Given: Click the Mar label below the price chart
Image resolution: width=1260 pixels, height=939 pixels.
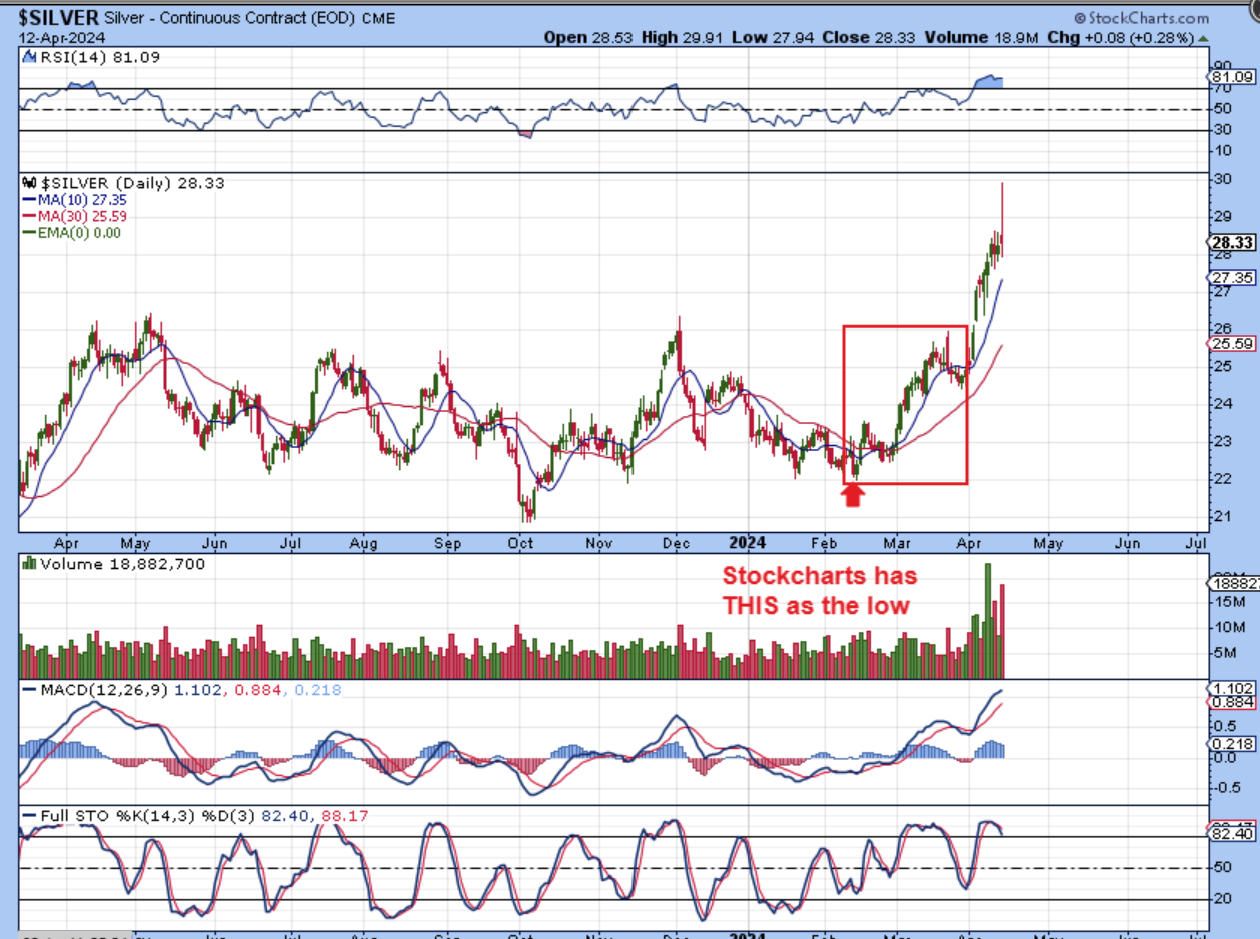Looking at the screenshot, I should tap(897, 543).
